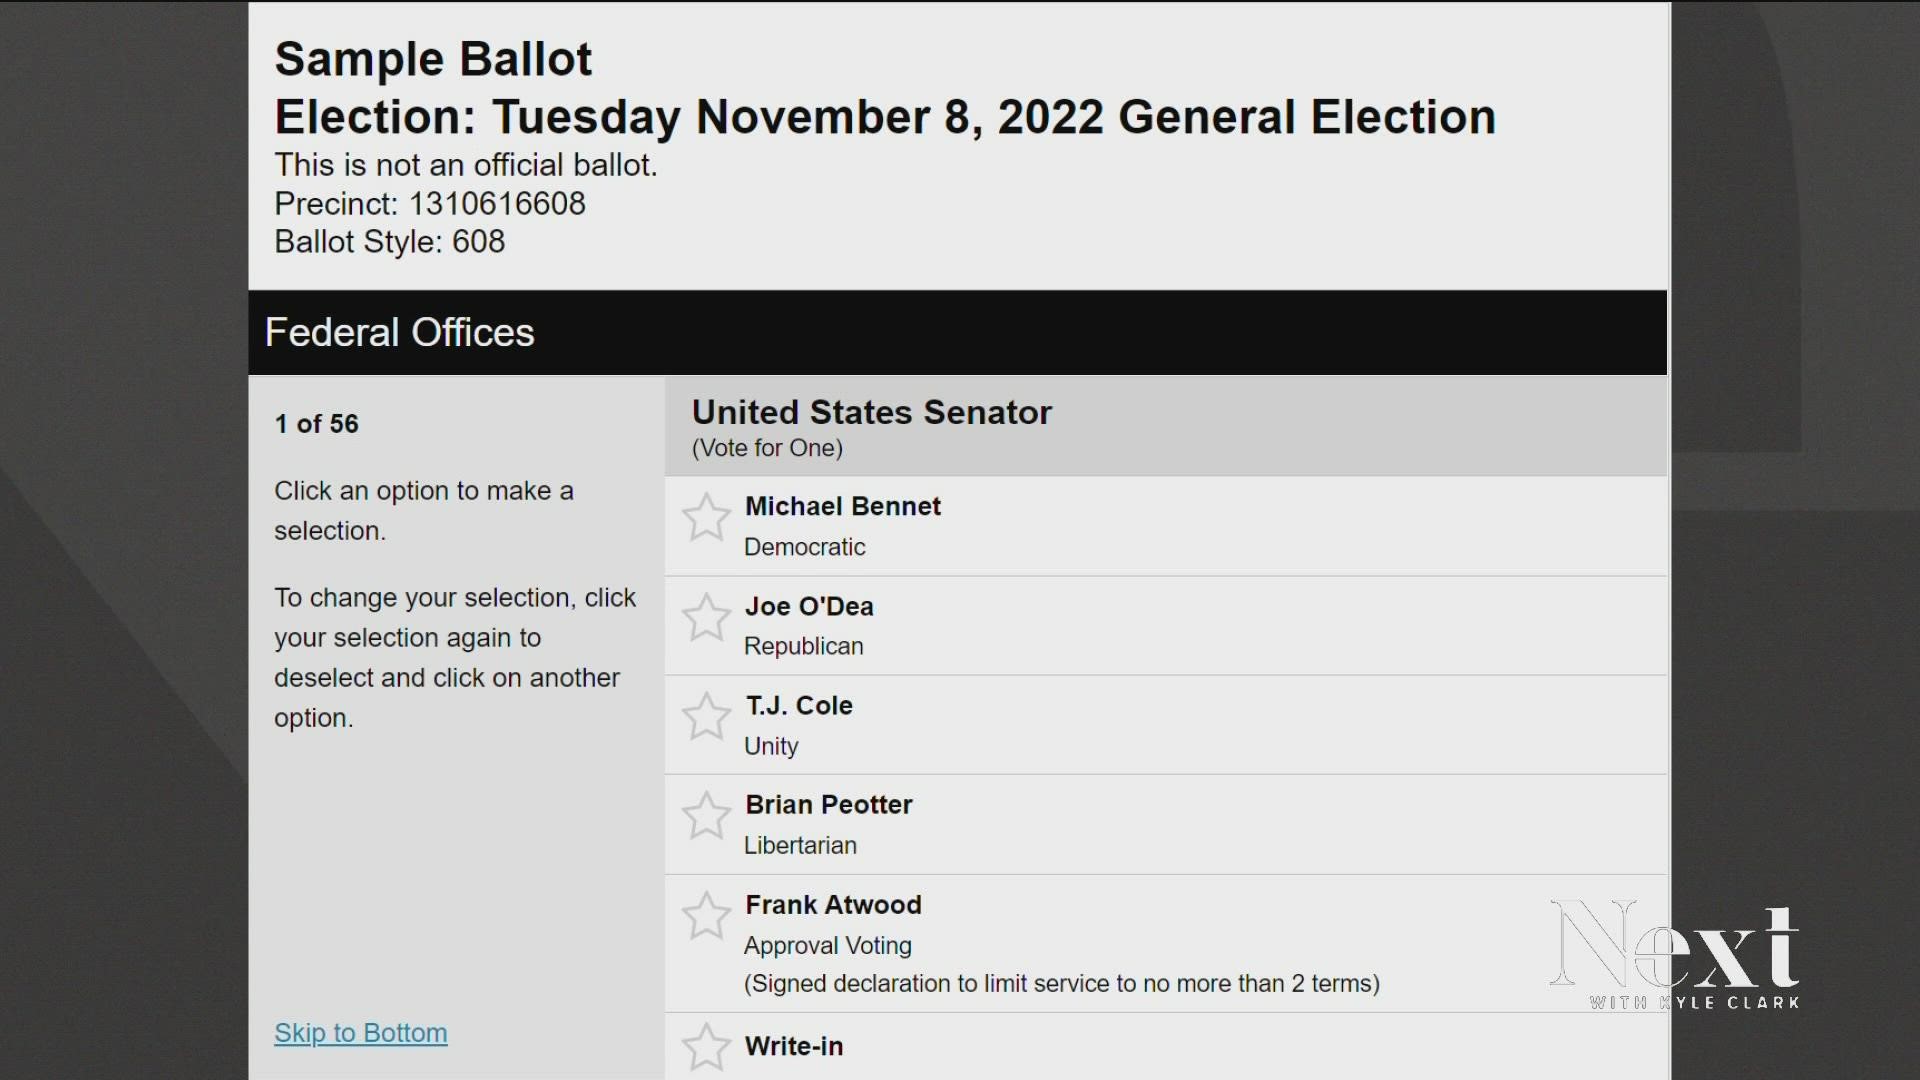Image resolution: width=1920 pixels, height=1080 pixels.
Task: Select the Write-in option label
Action: [x=794, y=1046]
